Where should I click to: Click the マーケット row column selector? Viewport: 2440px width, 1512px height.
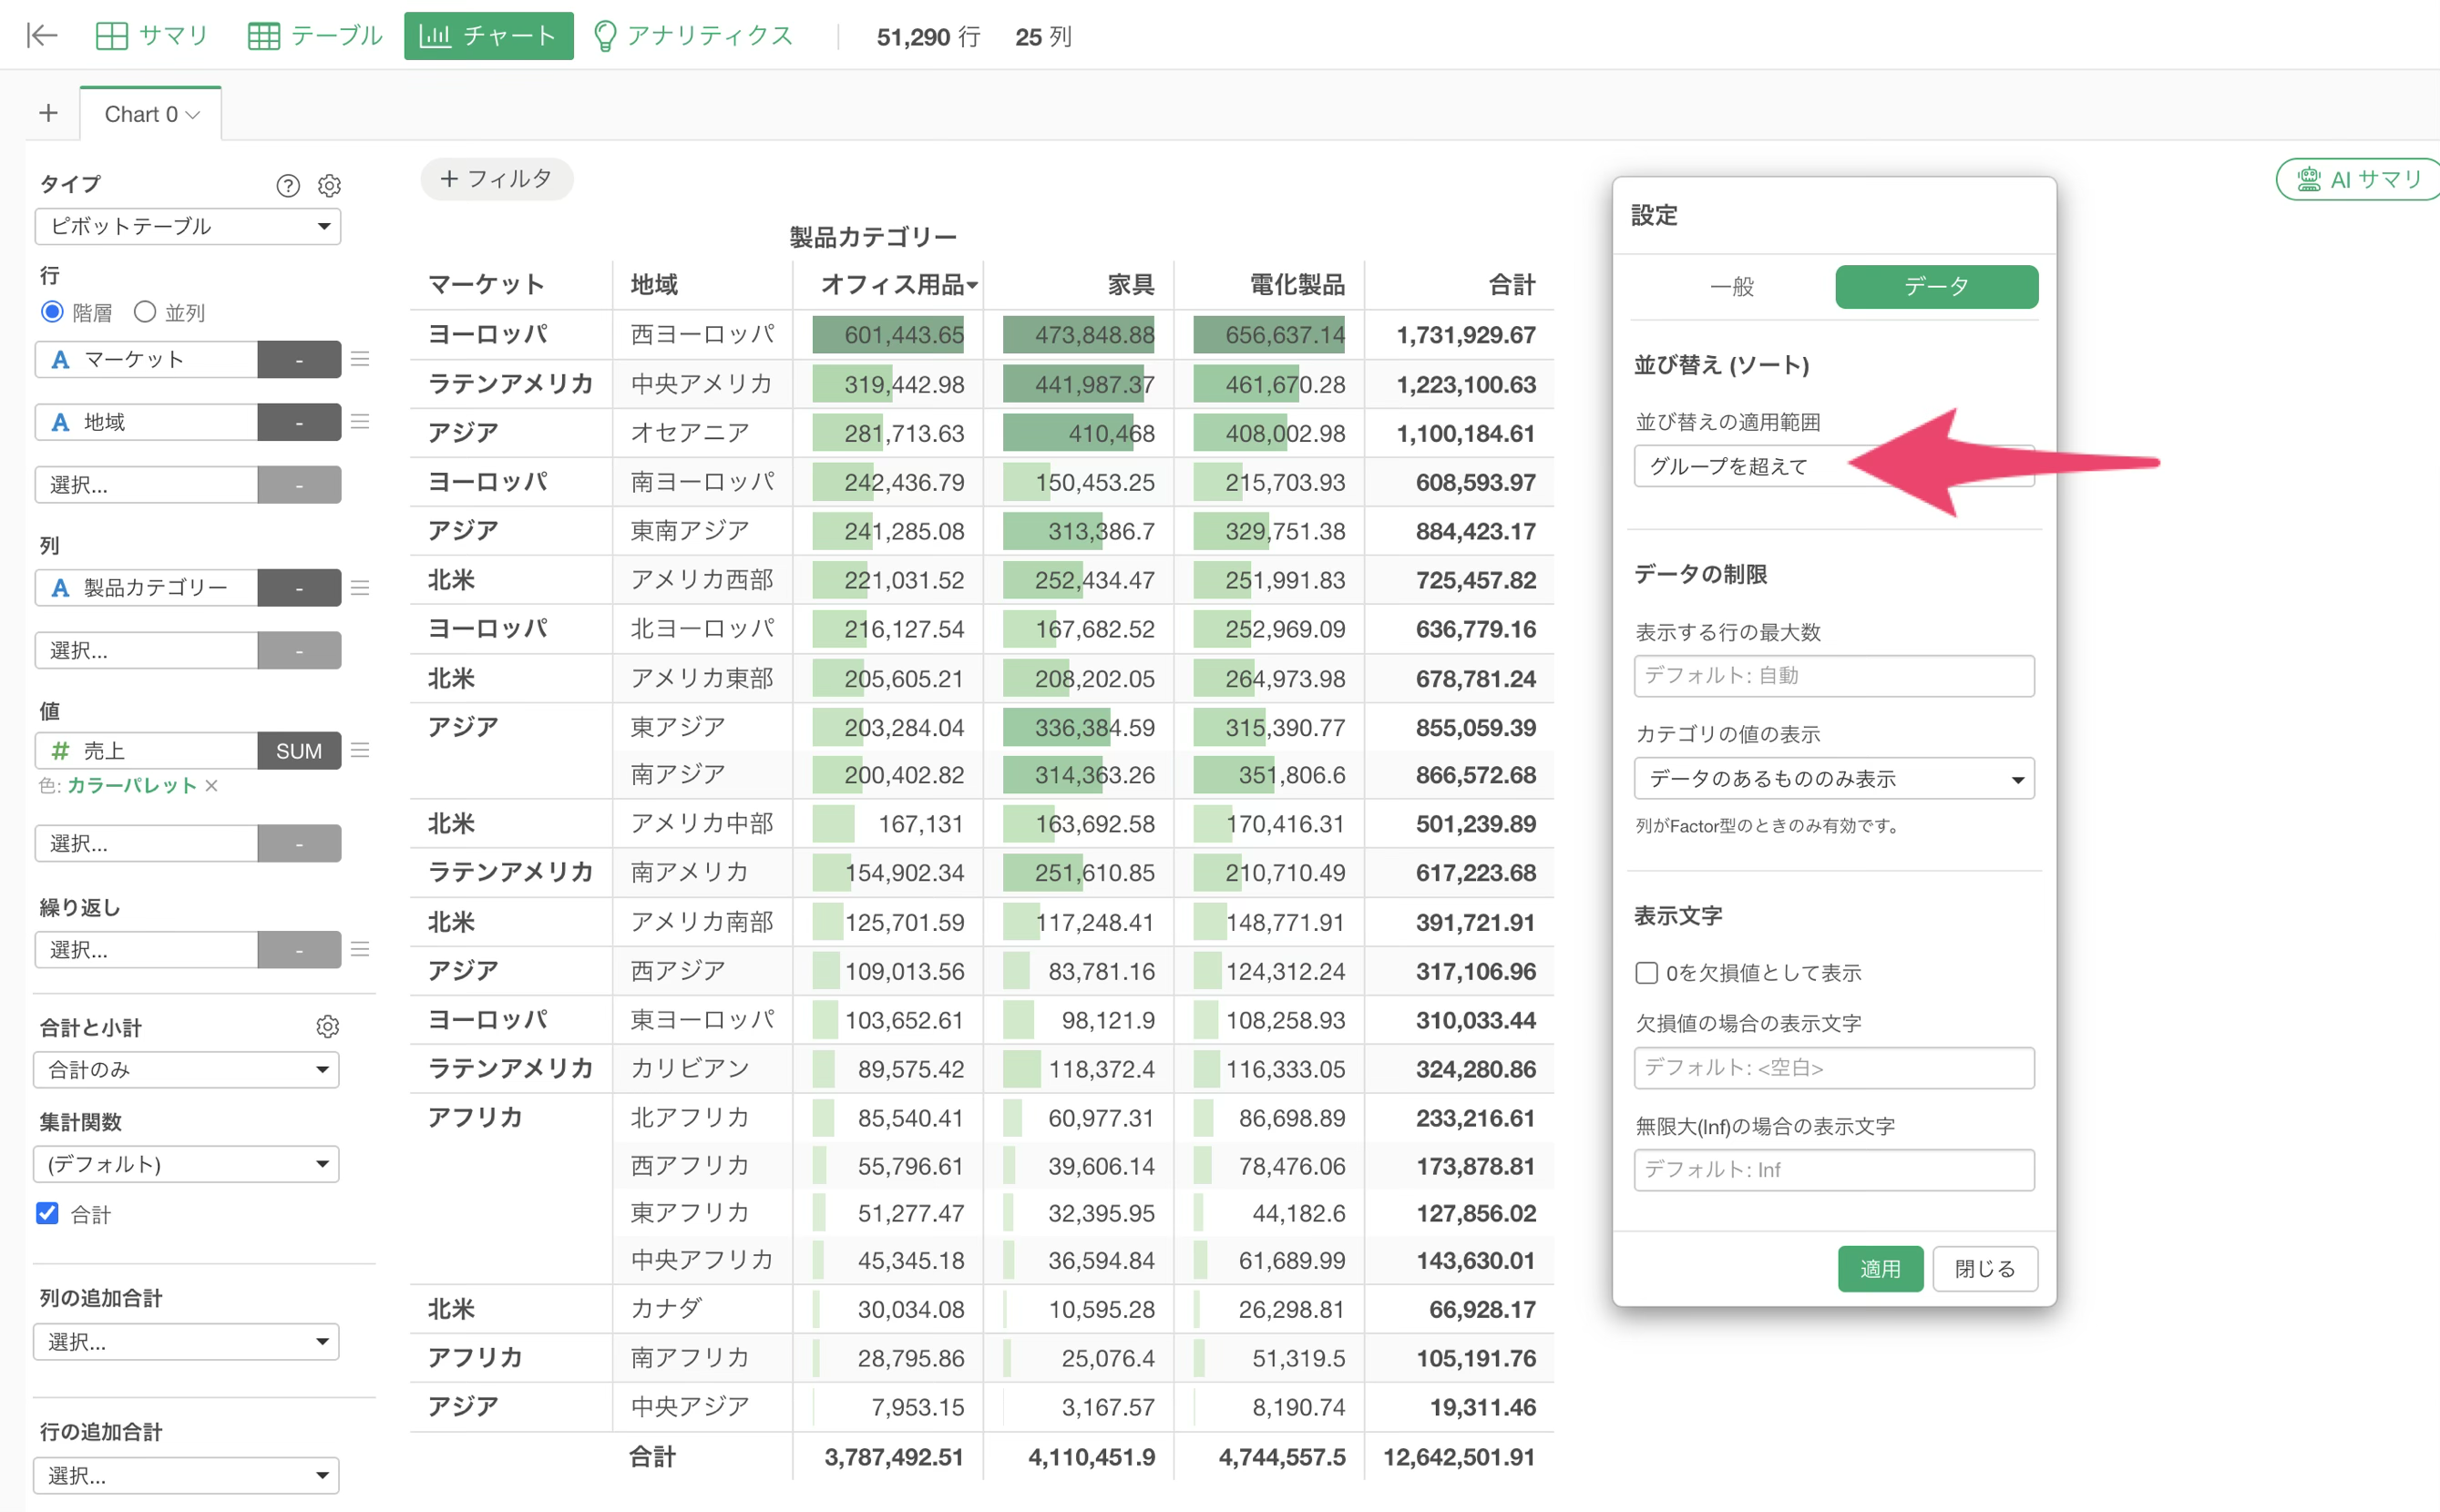click(146, 359)
